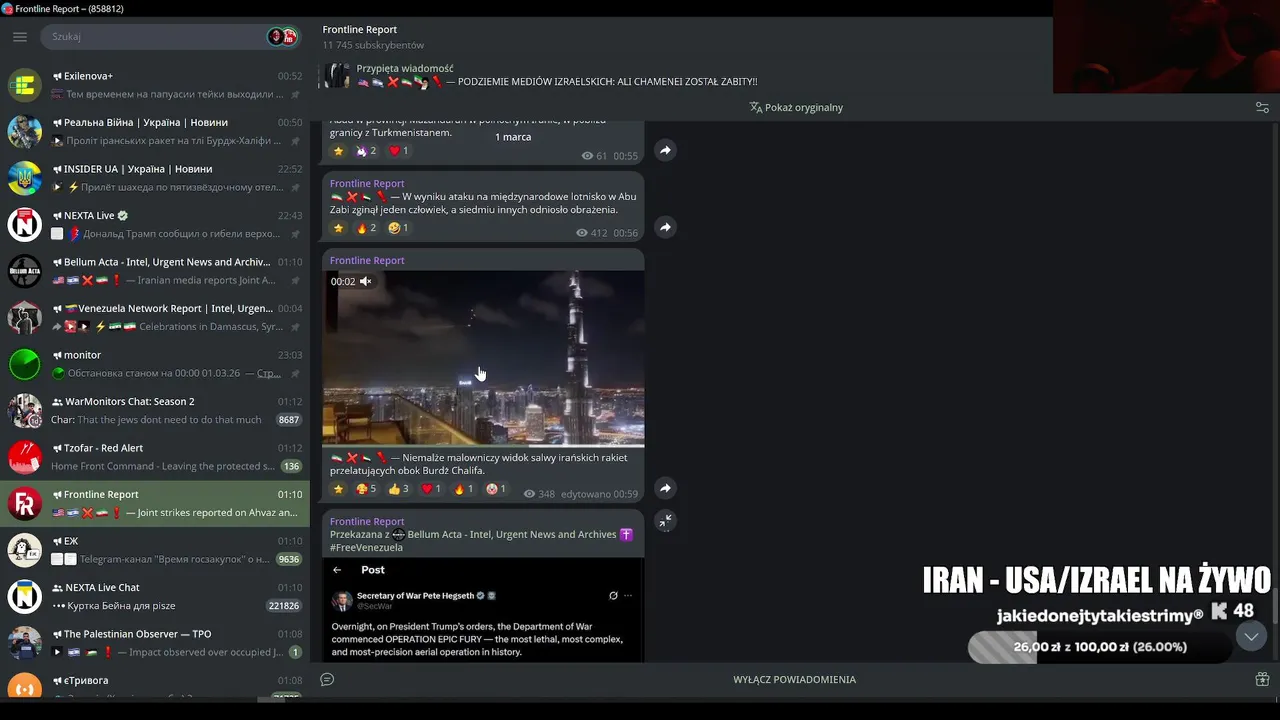This screenshot has height=720, width=1280.
Task: Unmute the Burj Khalifa video
Action: (x=366, y=282)
